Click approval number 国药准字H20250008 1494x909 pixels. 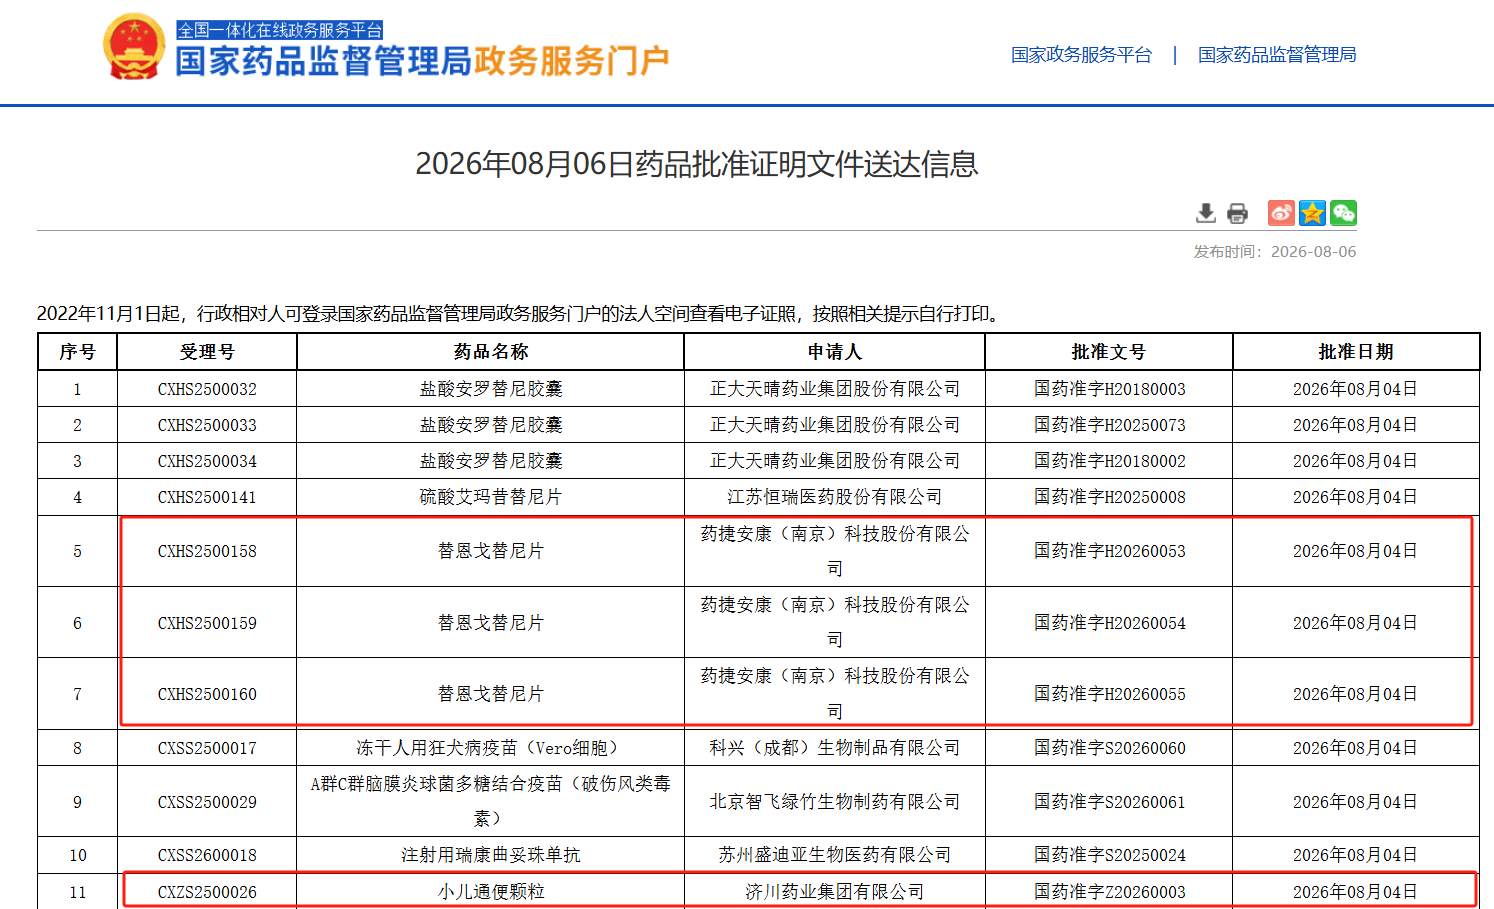(1109, 497)
